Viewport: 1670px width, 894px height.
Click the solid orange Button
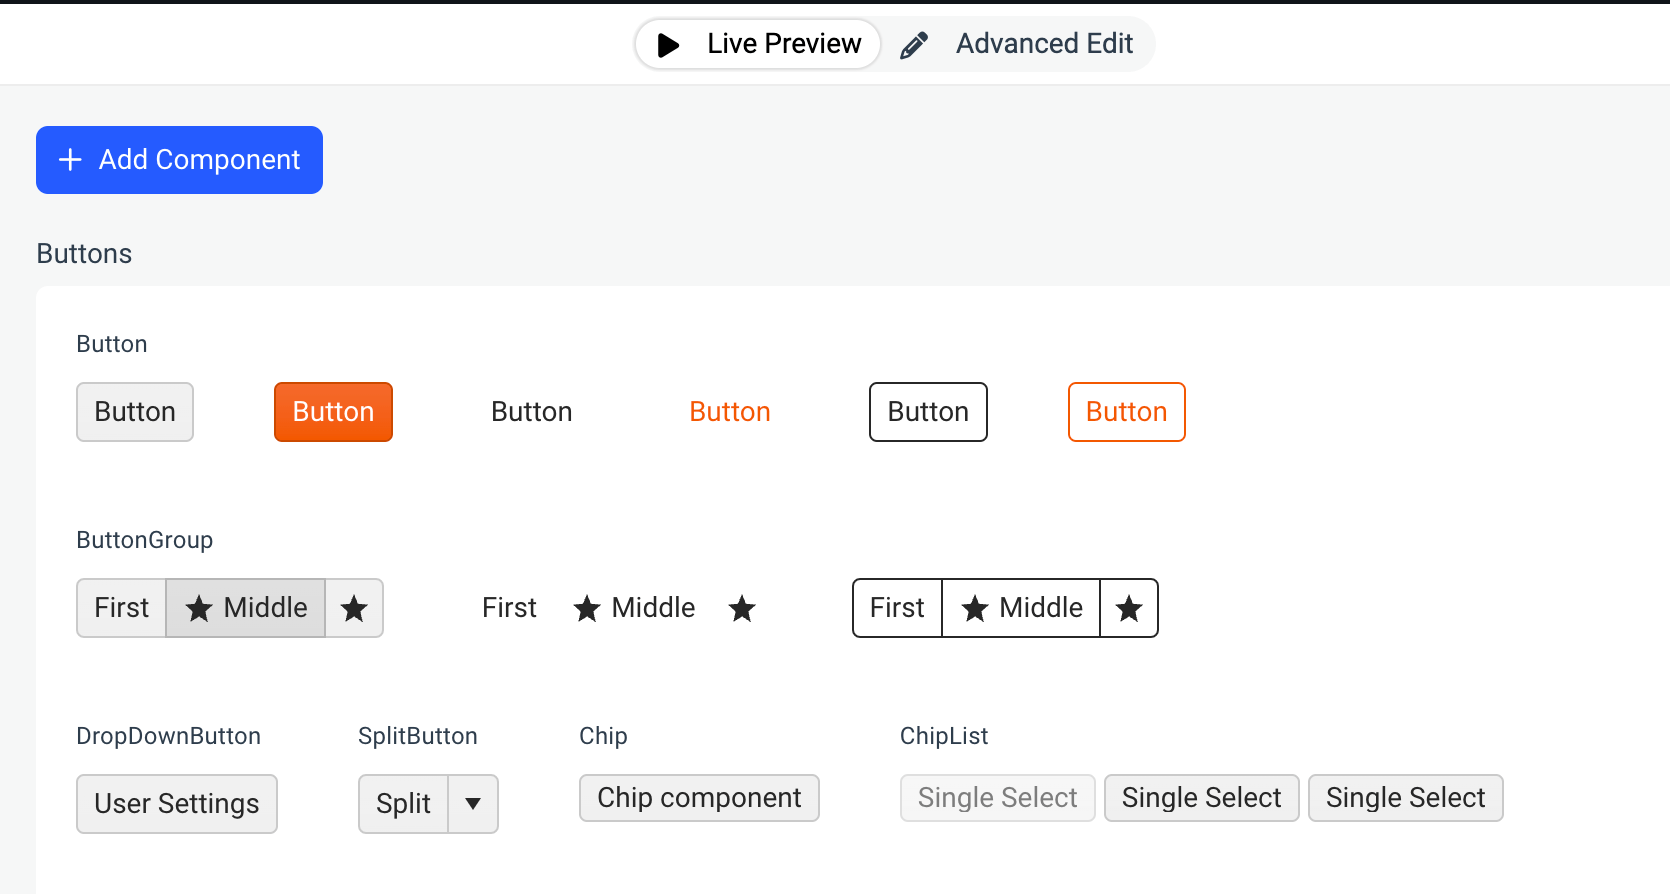tap(333, 412)
